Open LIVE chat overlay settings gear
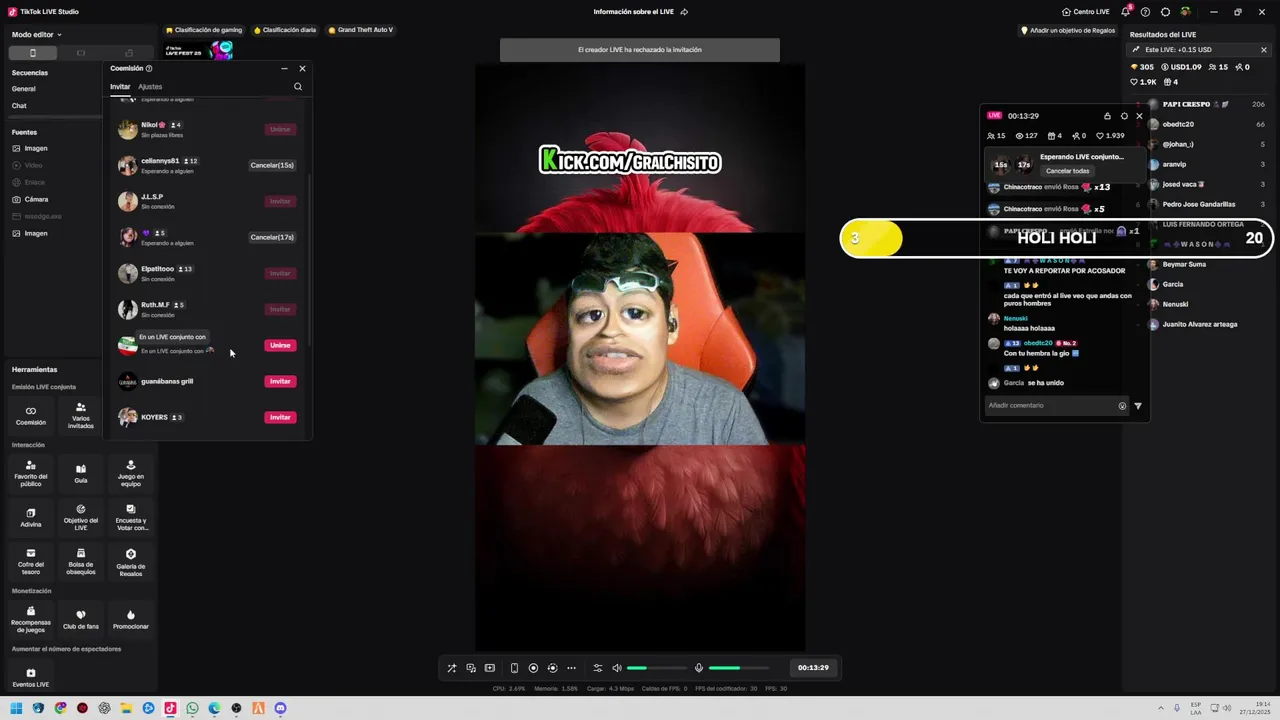Image resolution: width=1280 pixels, height=720 pixels. [x=1124, y=116]
